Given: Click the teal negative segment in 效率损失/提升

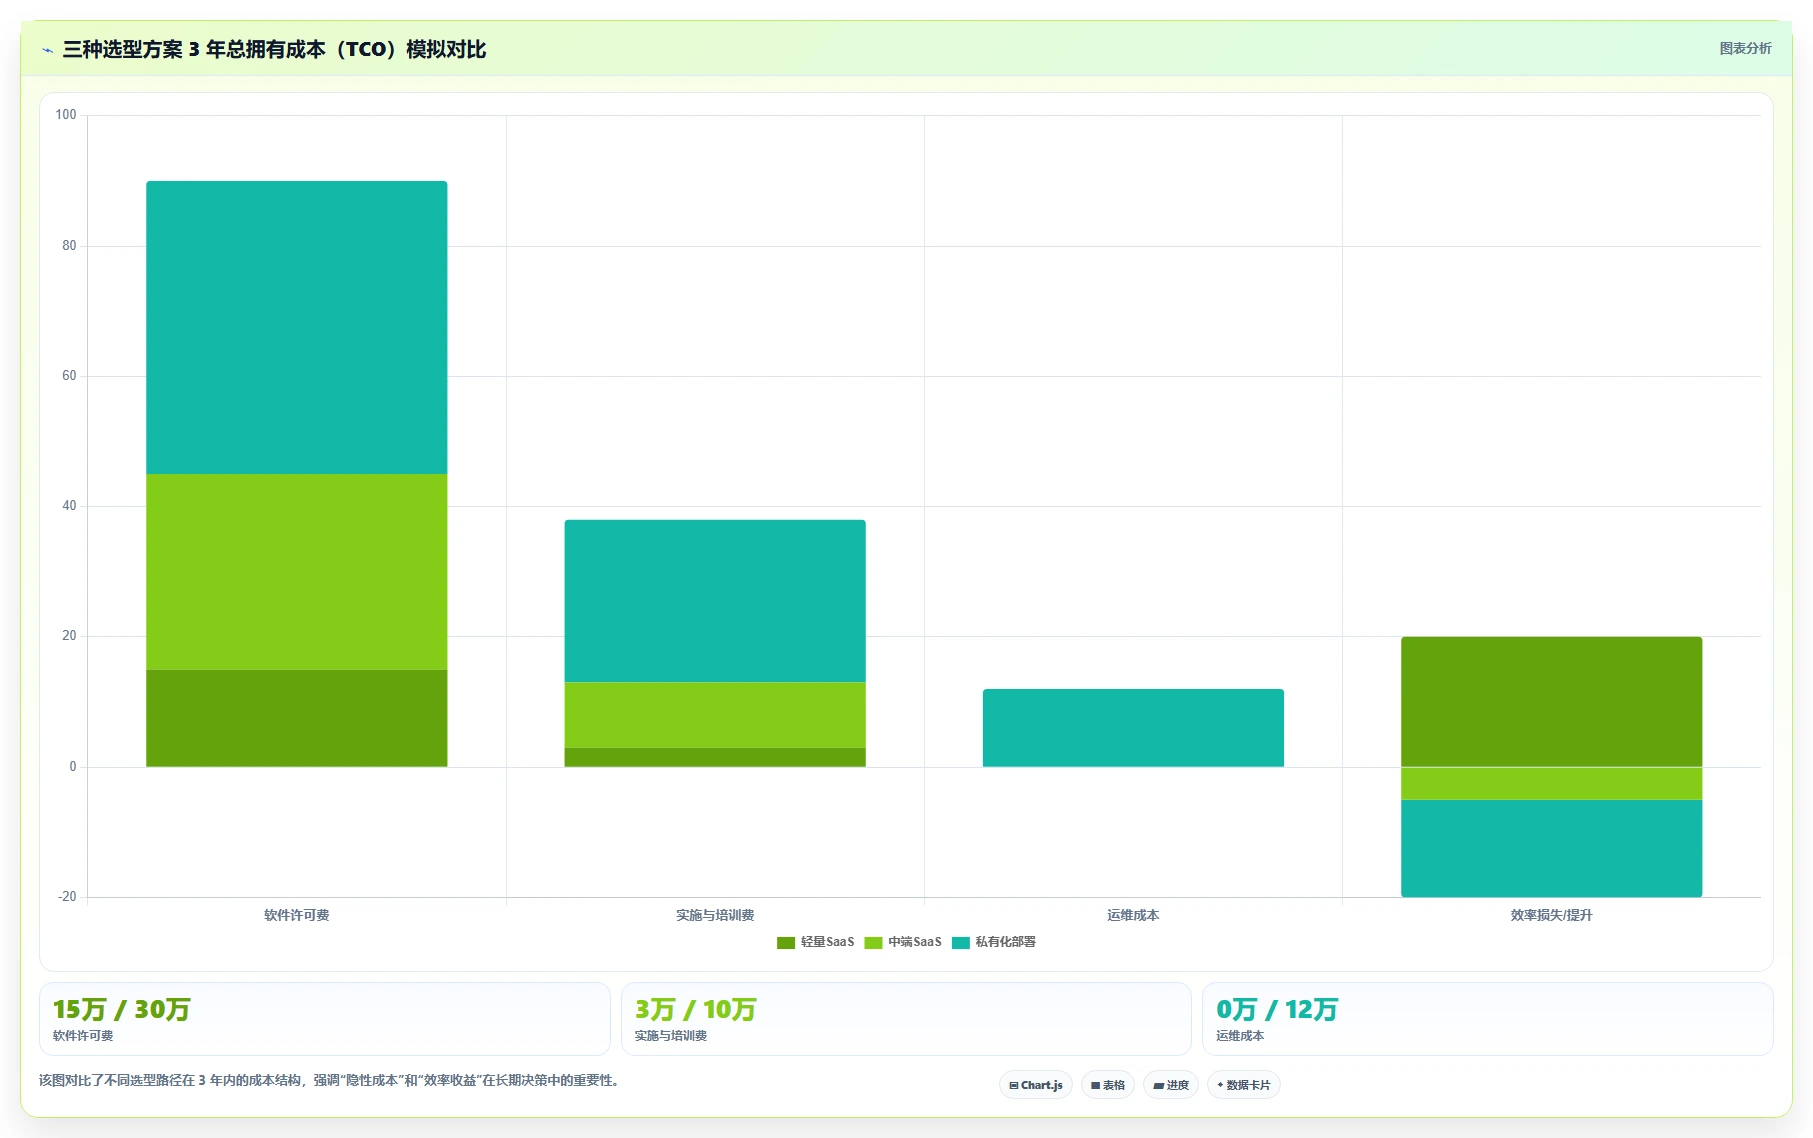Looking at the screenshot, I should coord(1551,848).
